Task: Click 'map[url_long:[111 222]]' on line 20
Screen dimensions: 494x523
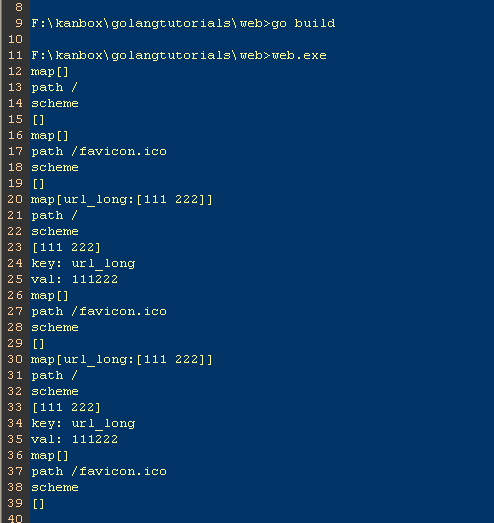Action: pyautogui.click(x=122, y=199)
